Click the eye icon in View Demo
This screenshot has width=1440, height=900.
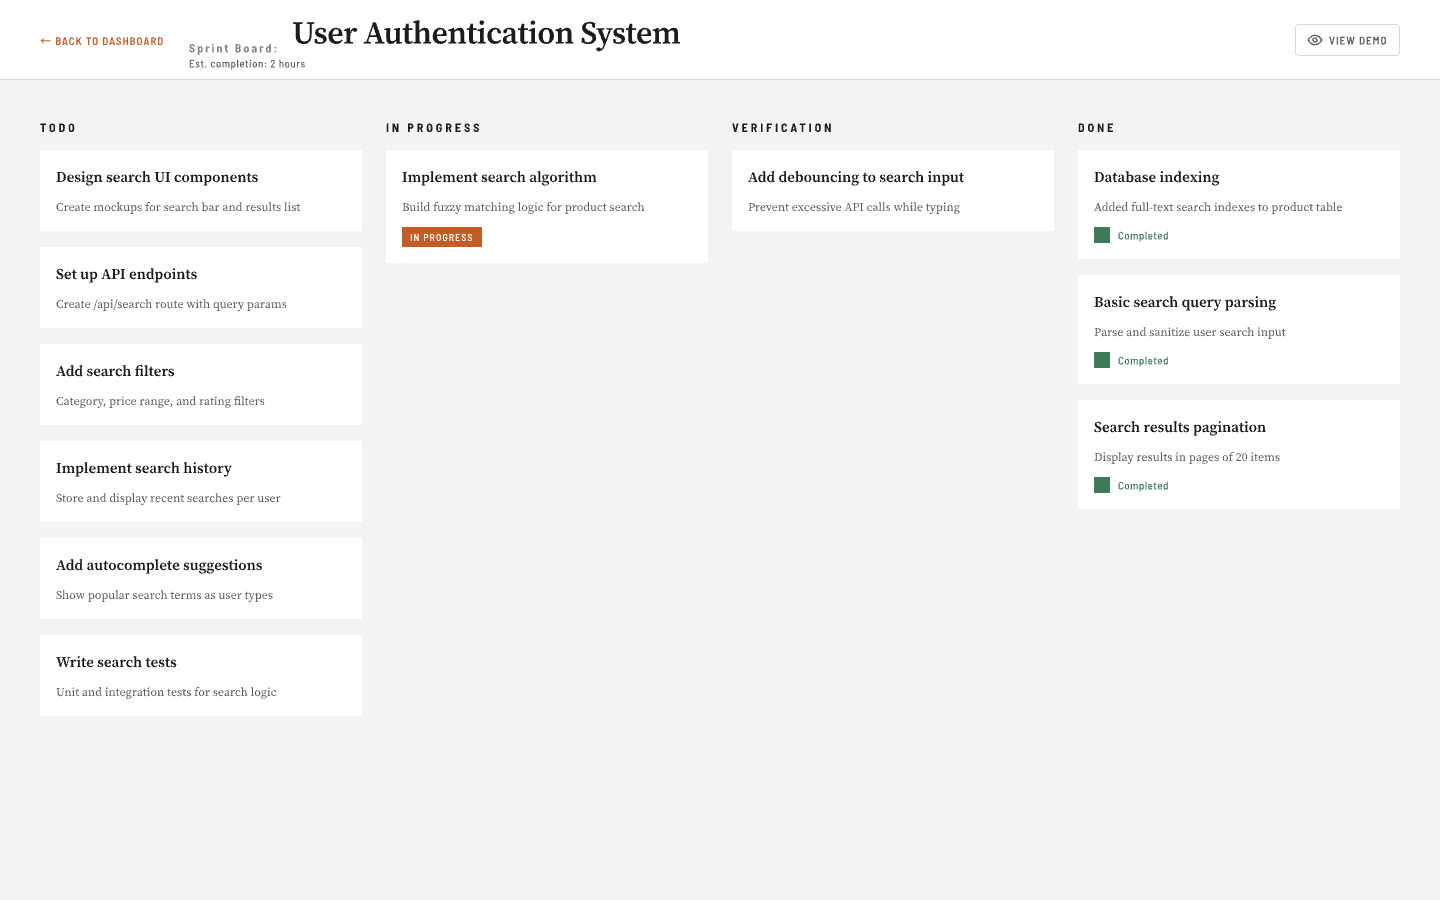tap(1315, 41)
